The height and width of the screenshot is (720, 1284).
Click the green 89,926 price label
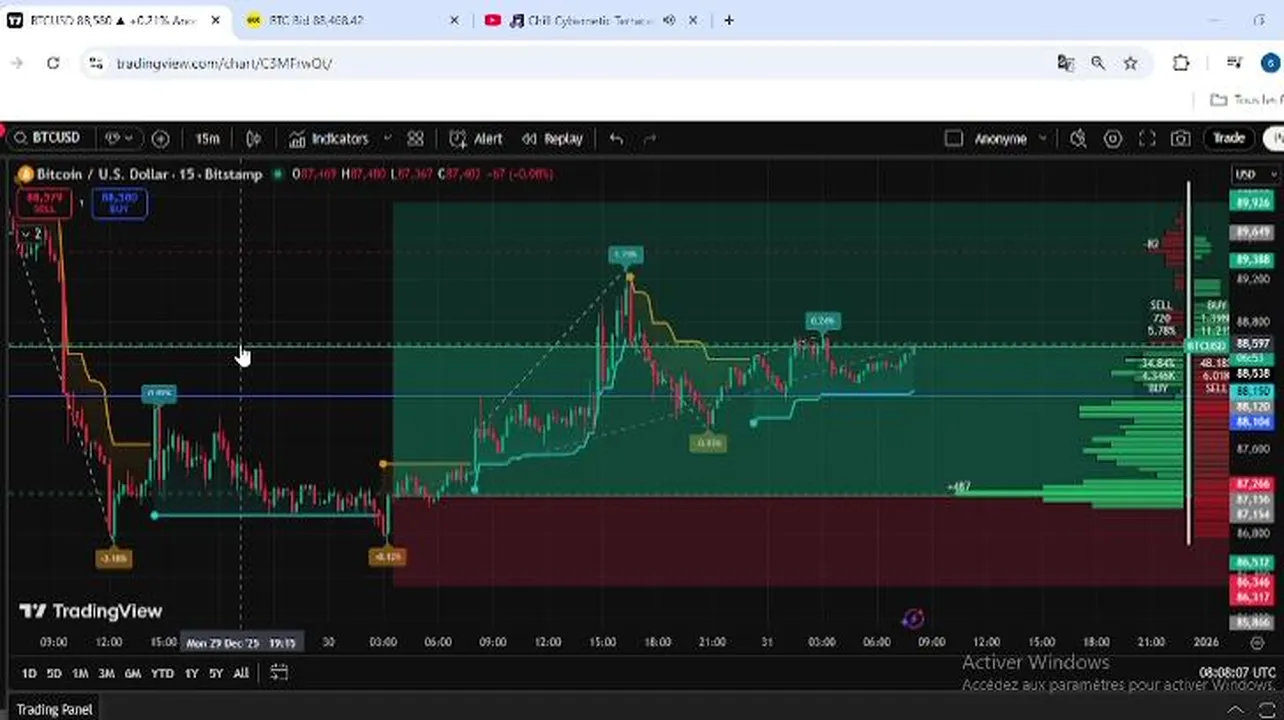coord(1253,203)
